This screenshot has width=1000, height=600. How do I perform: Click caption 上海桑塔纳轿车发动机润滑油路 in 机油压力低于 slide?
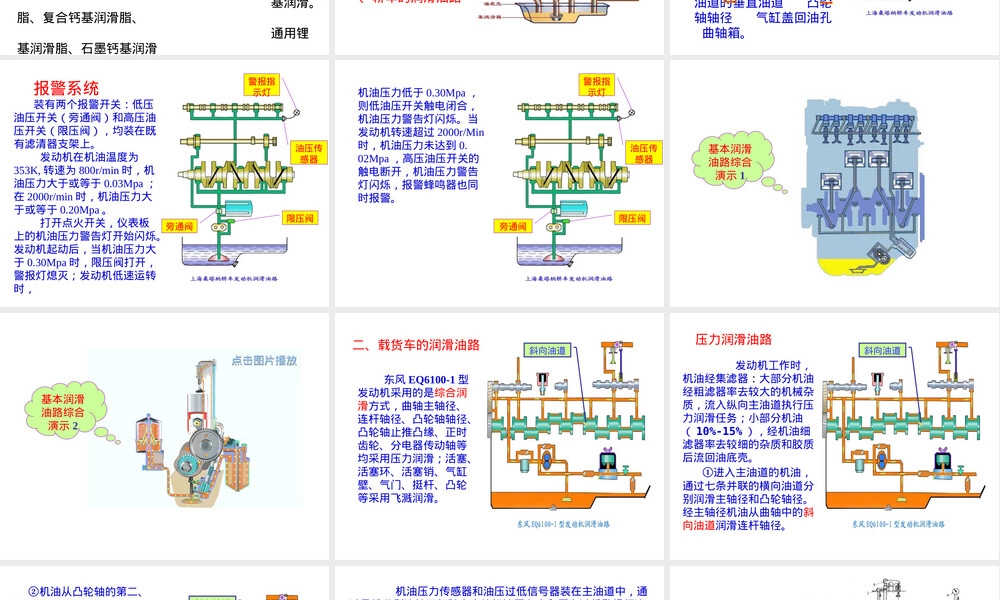(x=569, y=279)
